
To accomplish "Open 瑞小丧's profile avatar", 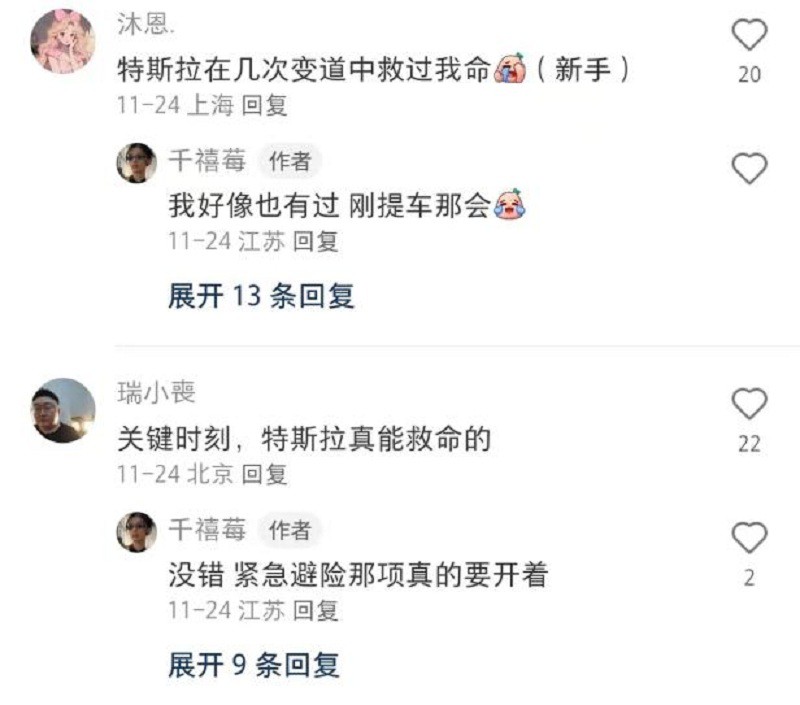I will tap(63, 410).
